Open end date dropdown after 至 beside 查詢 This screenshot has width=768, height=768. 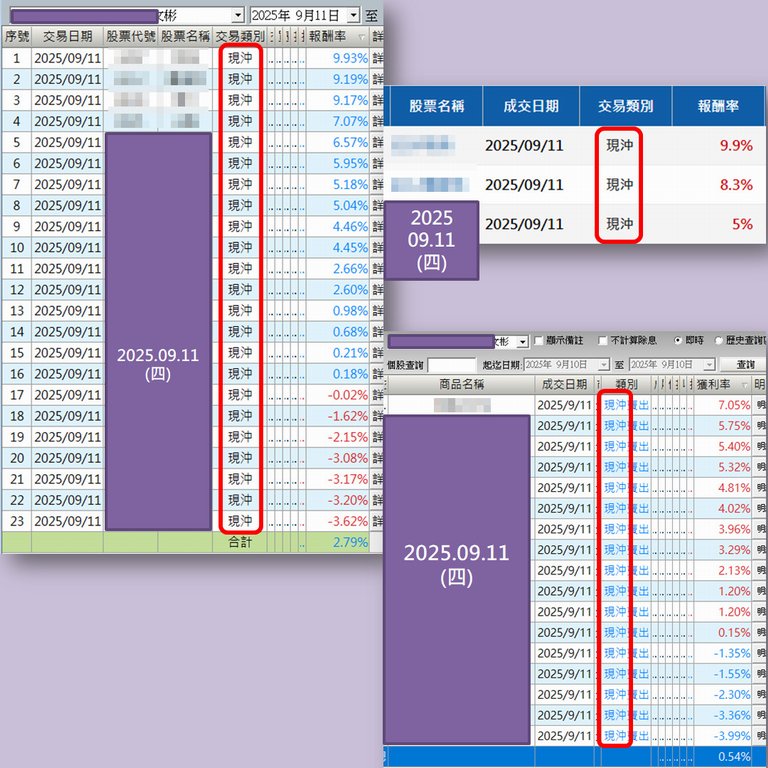point(708,365)
